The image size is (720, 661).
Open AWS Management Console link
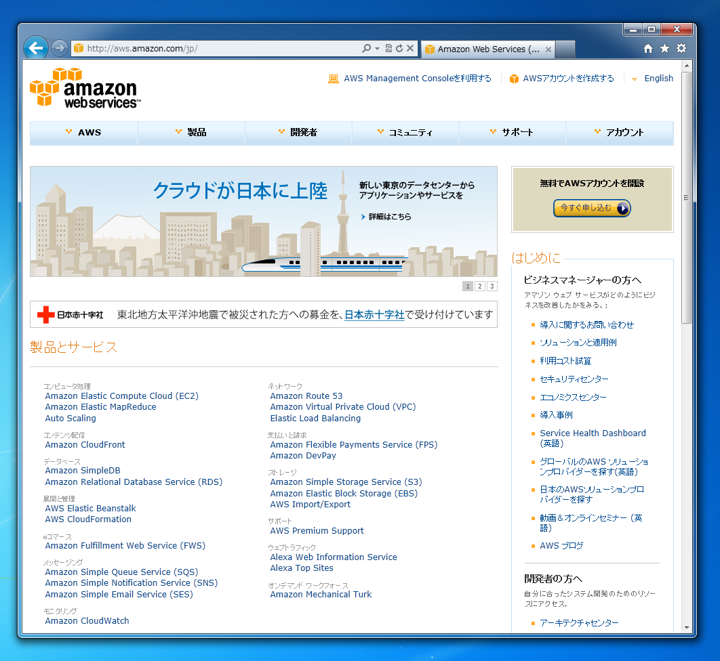pyautogui.click(x=417, y=78)
